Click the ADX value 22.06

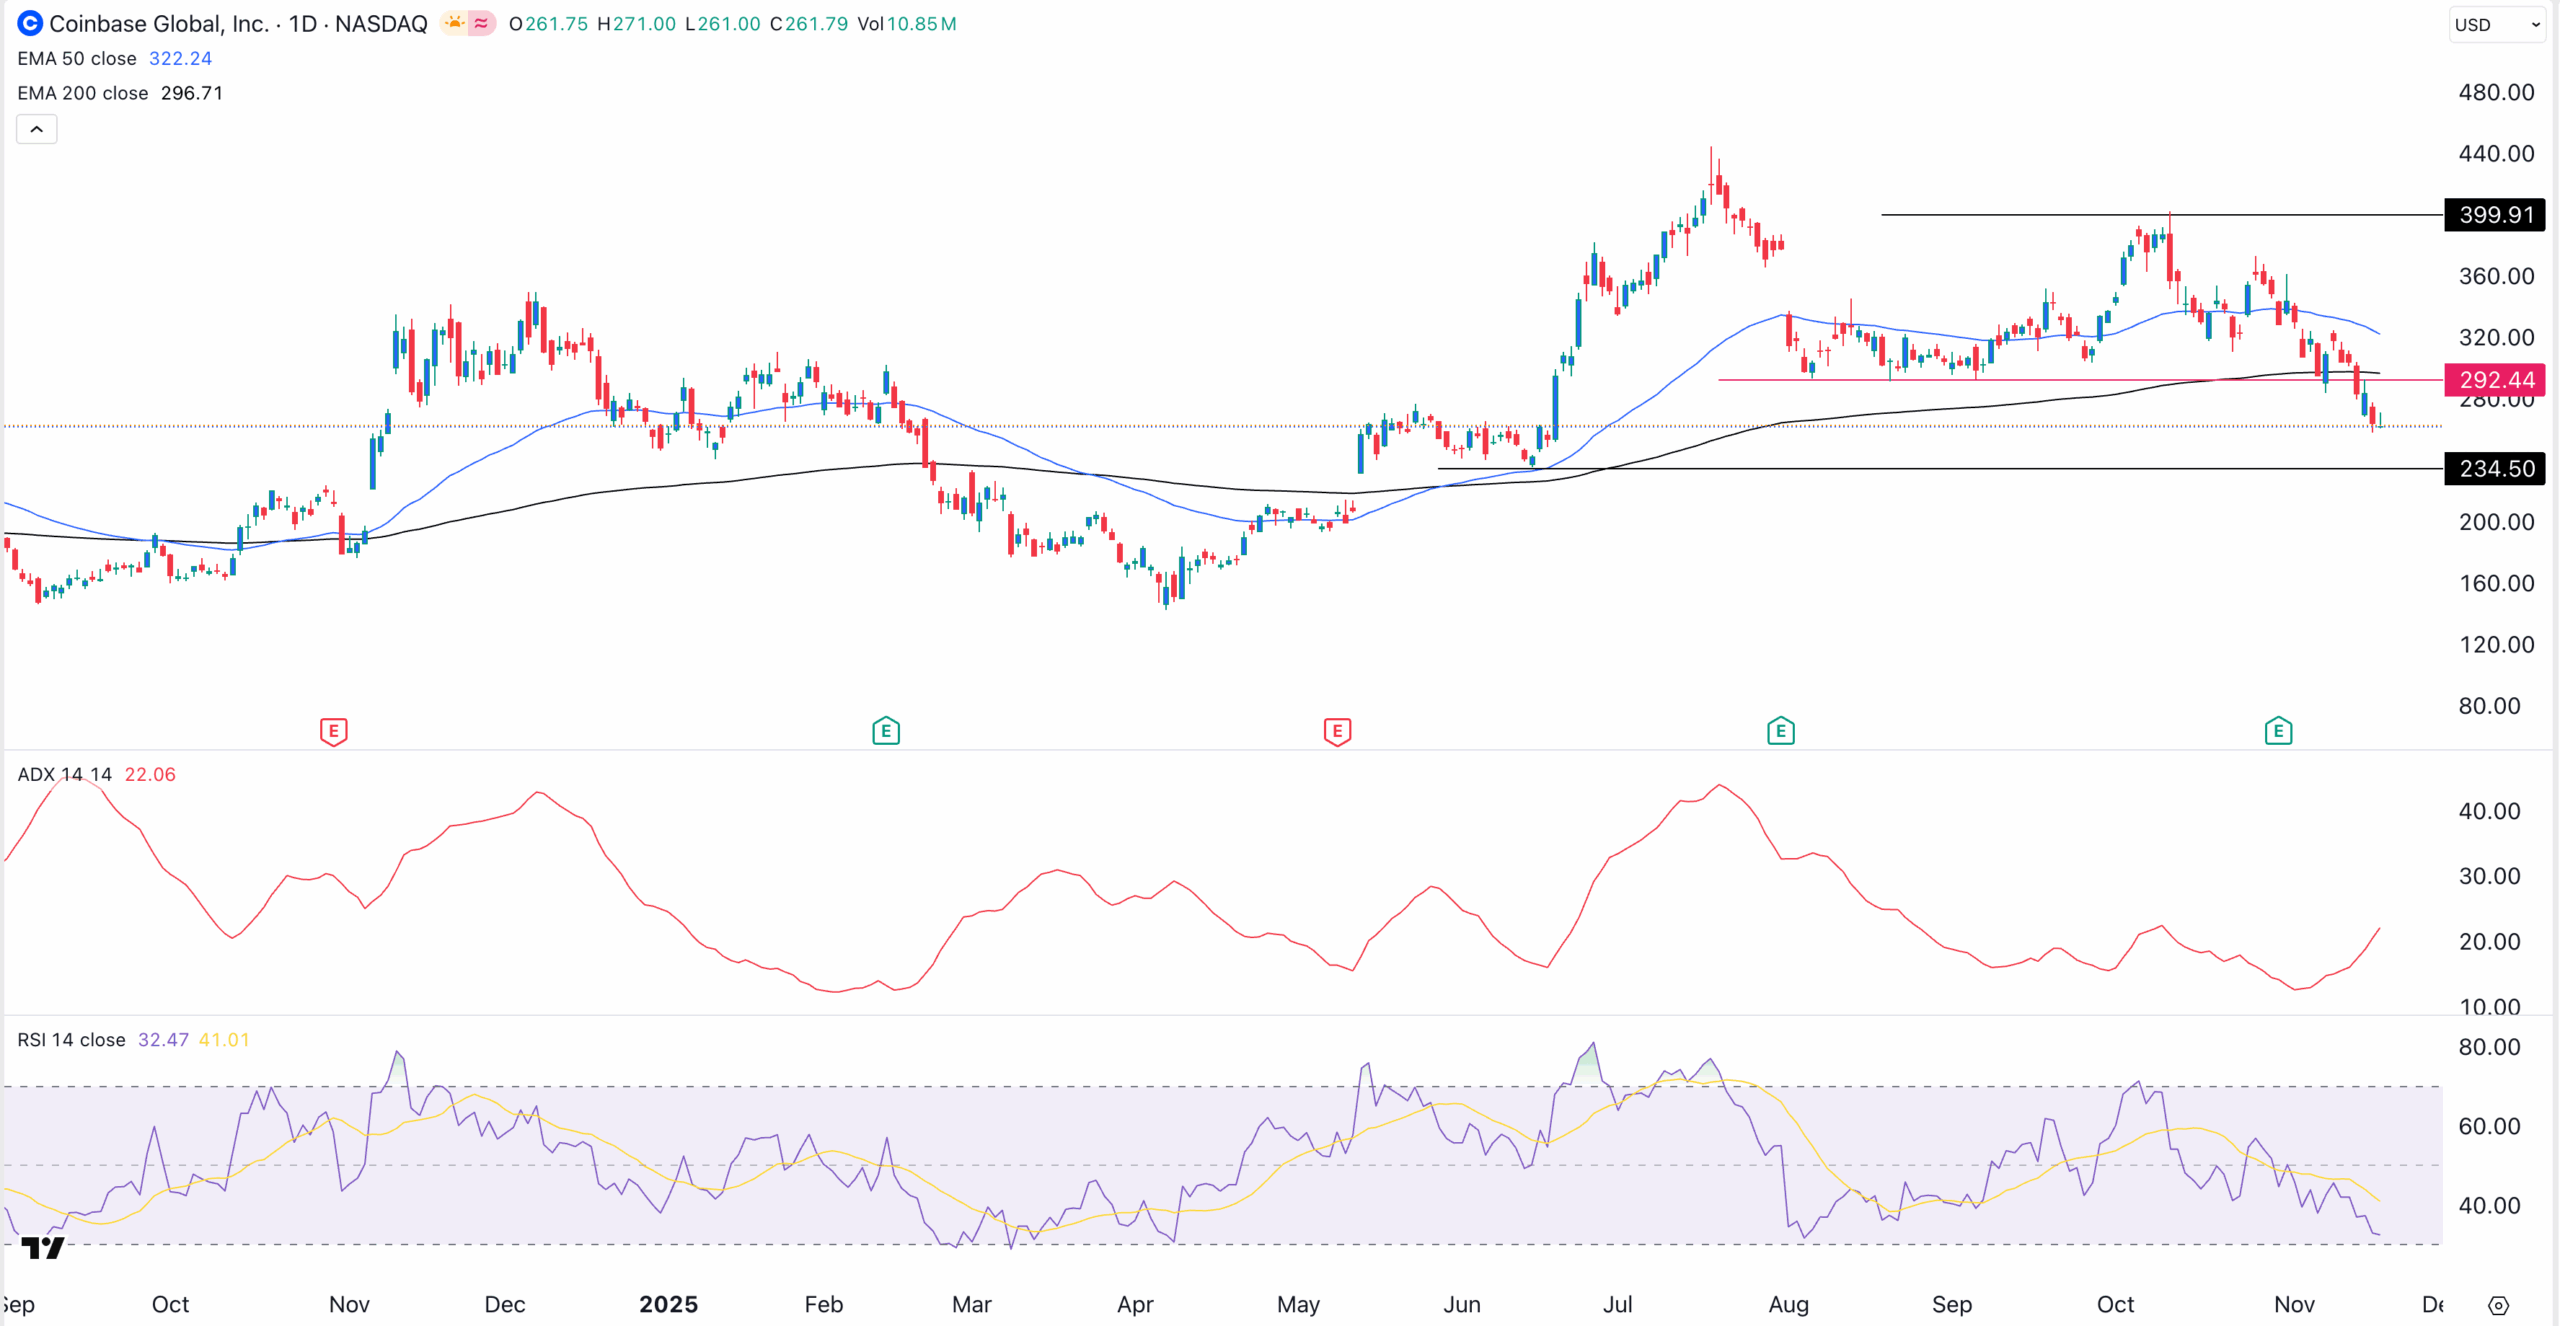(150, 774)
